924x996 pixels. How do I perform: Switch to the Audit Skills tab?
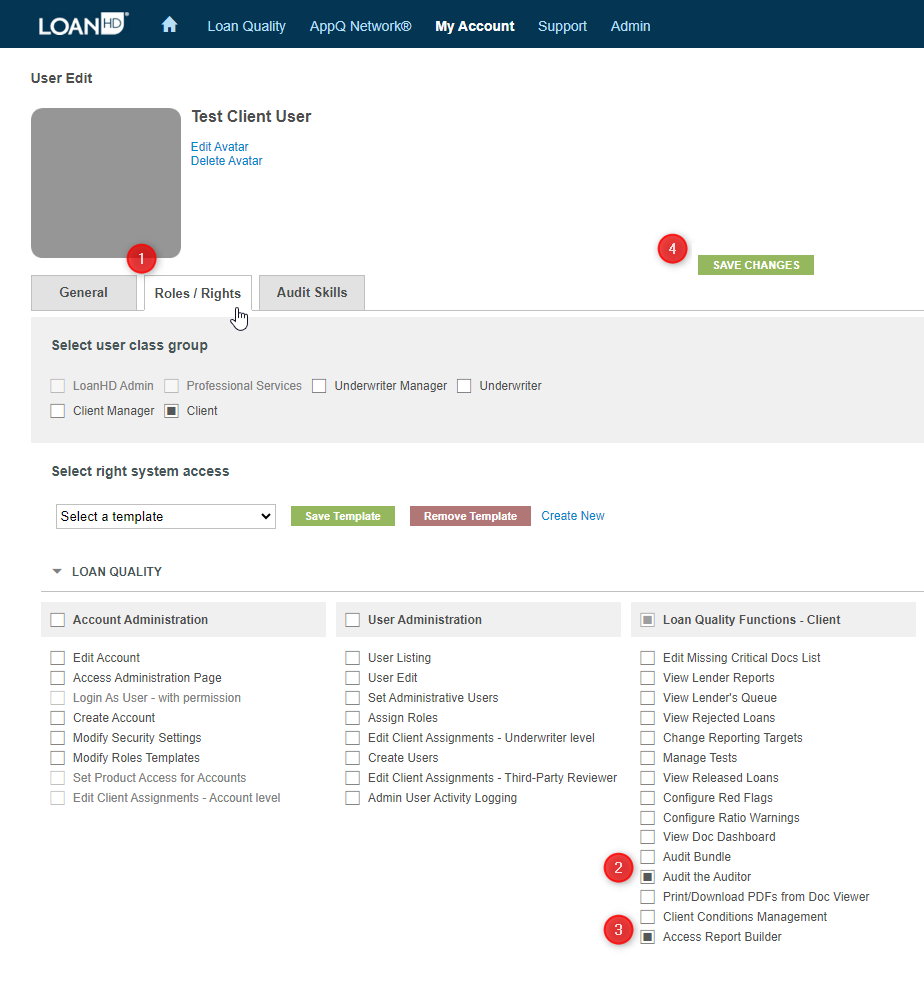click(312, 293)
